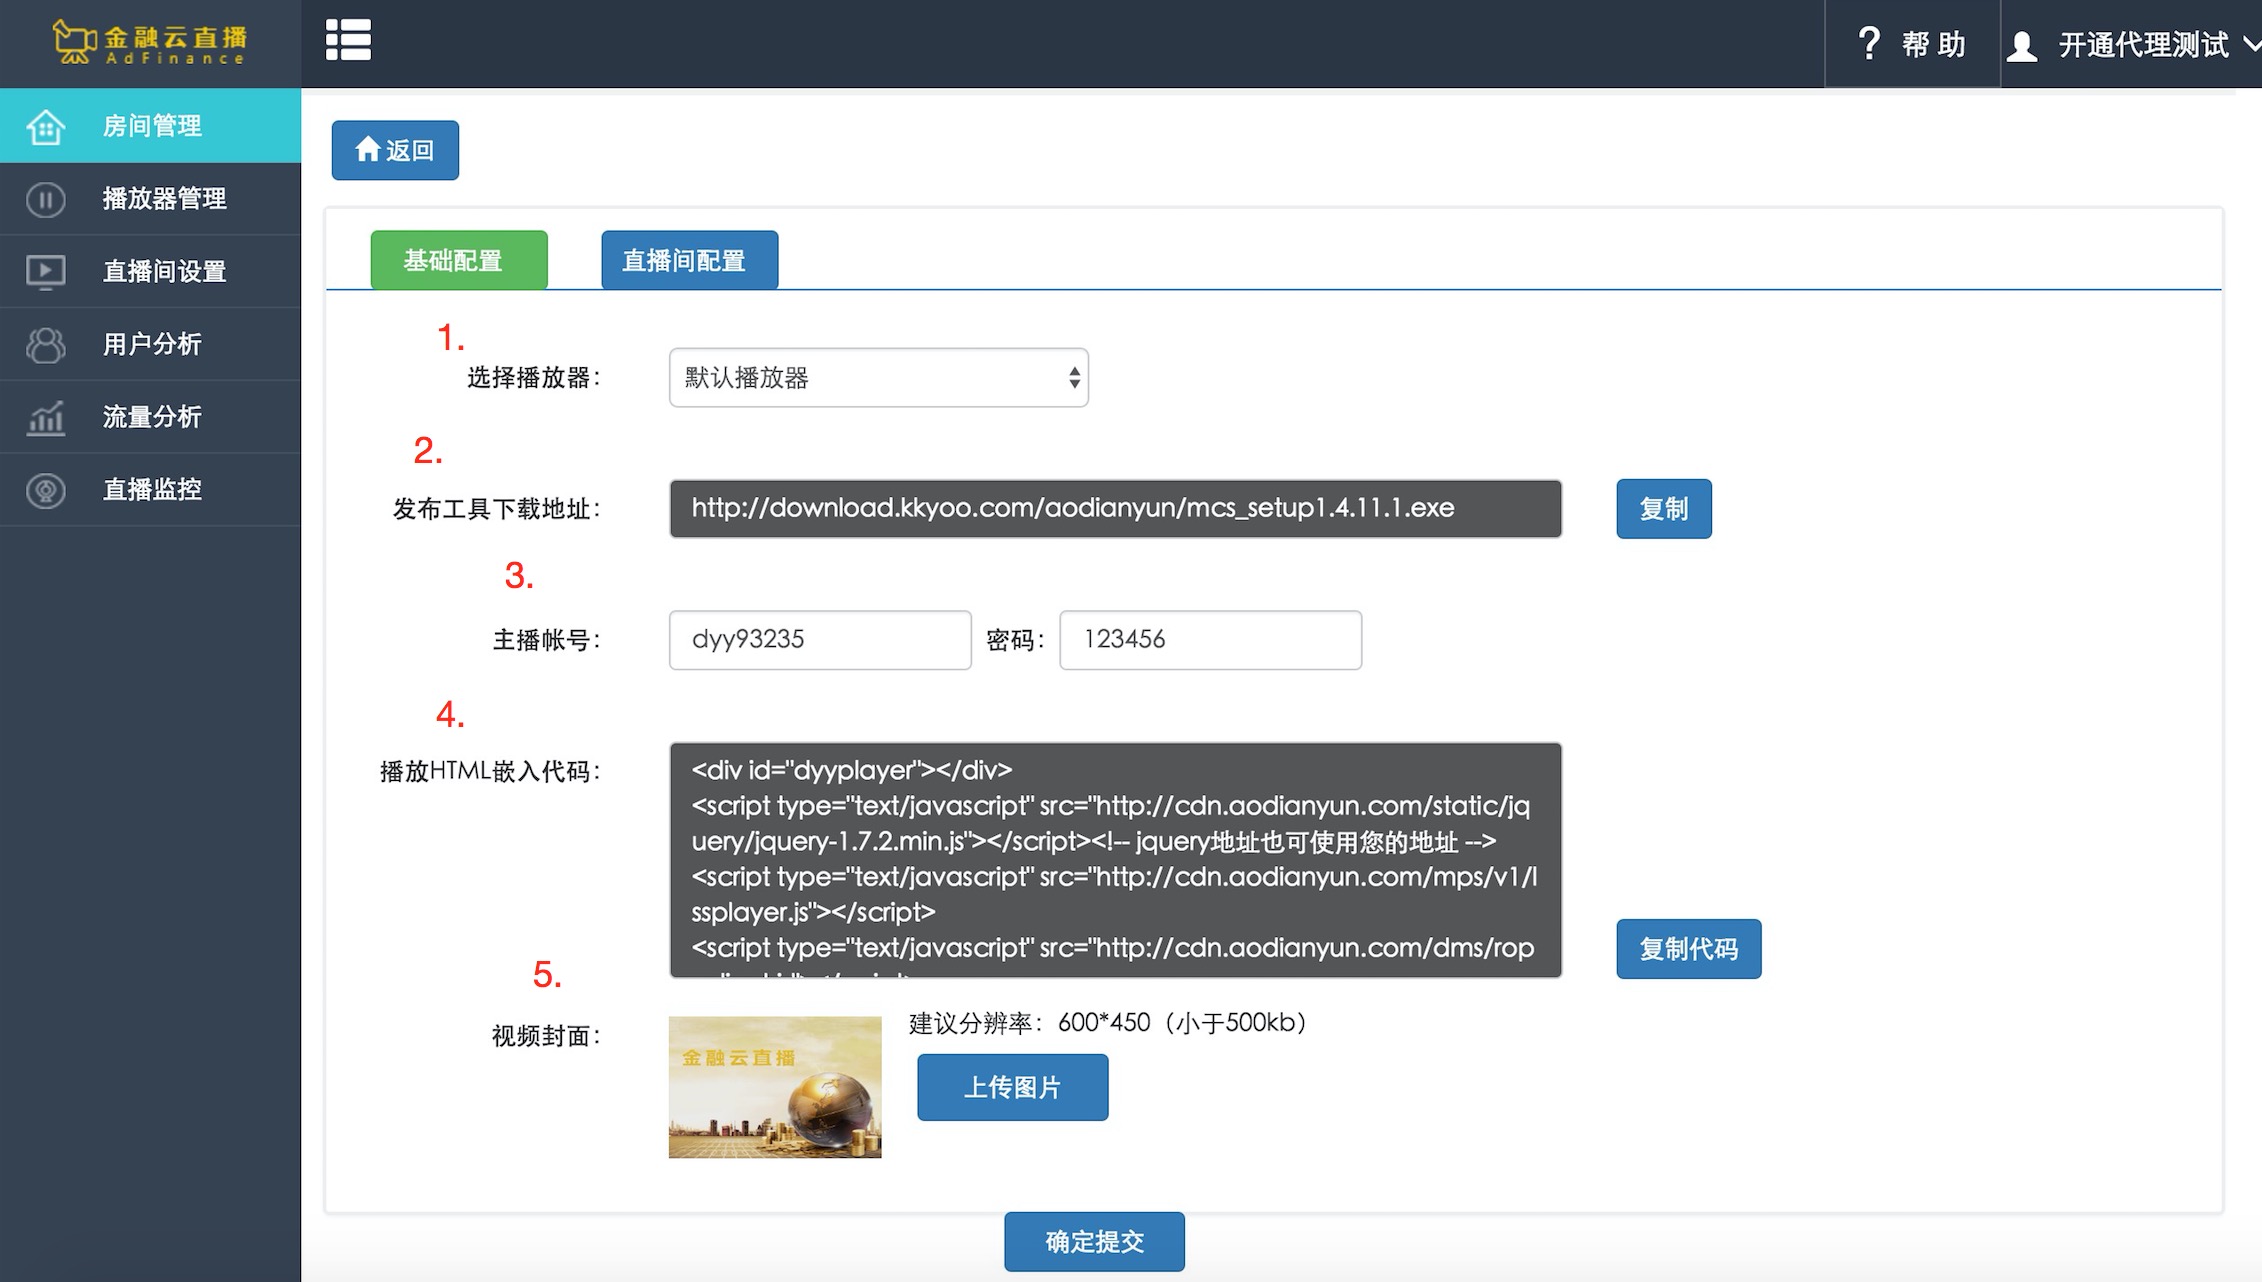
Task: Click the video cover thumbnail image
Action: click(775, 1087)
